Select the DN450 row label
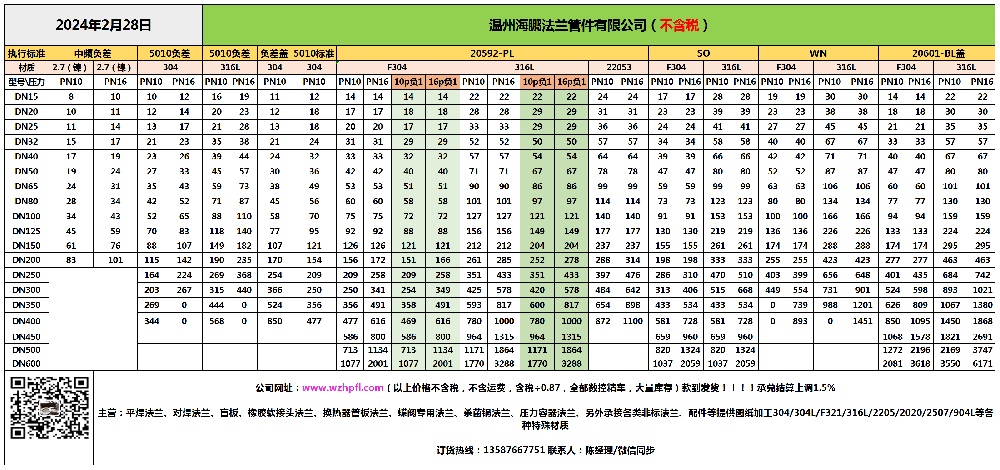1000x470 pixels. click(27, 336)
